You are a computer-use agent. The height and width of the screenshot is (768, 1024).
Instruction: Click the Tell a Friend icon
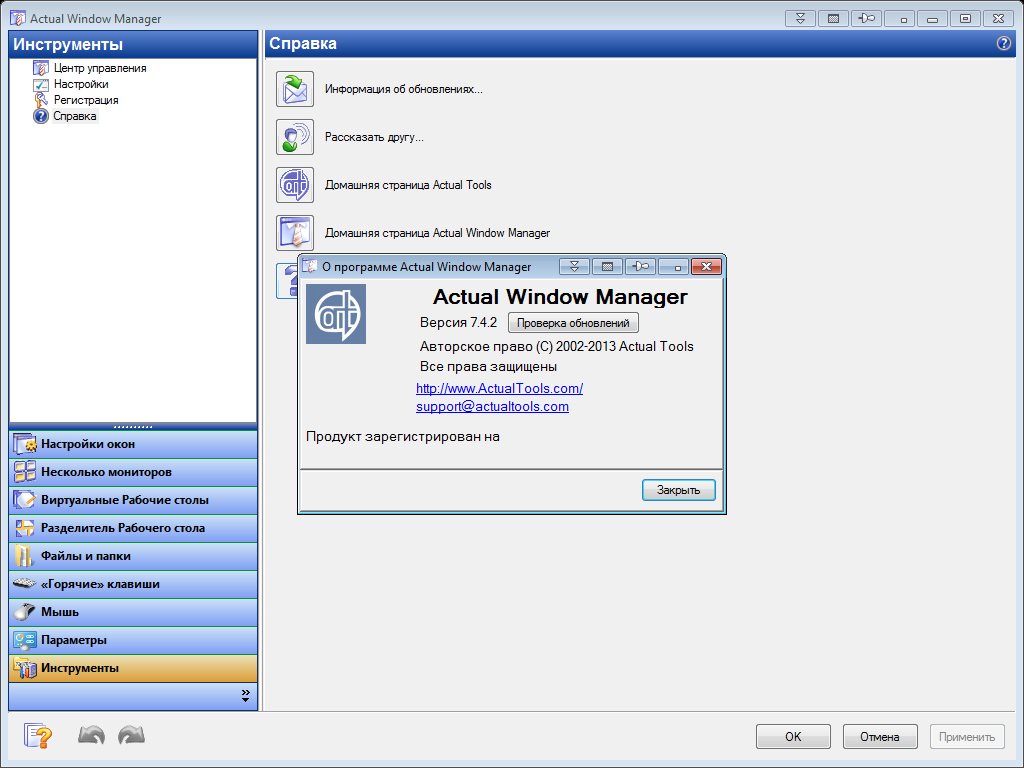[295, 137]
